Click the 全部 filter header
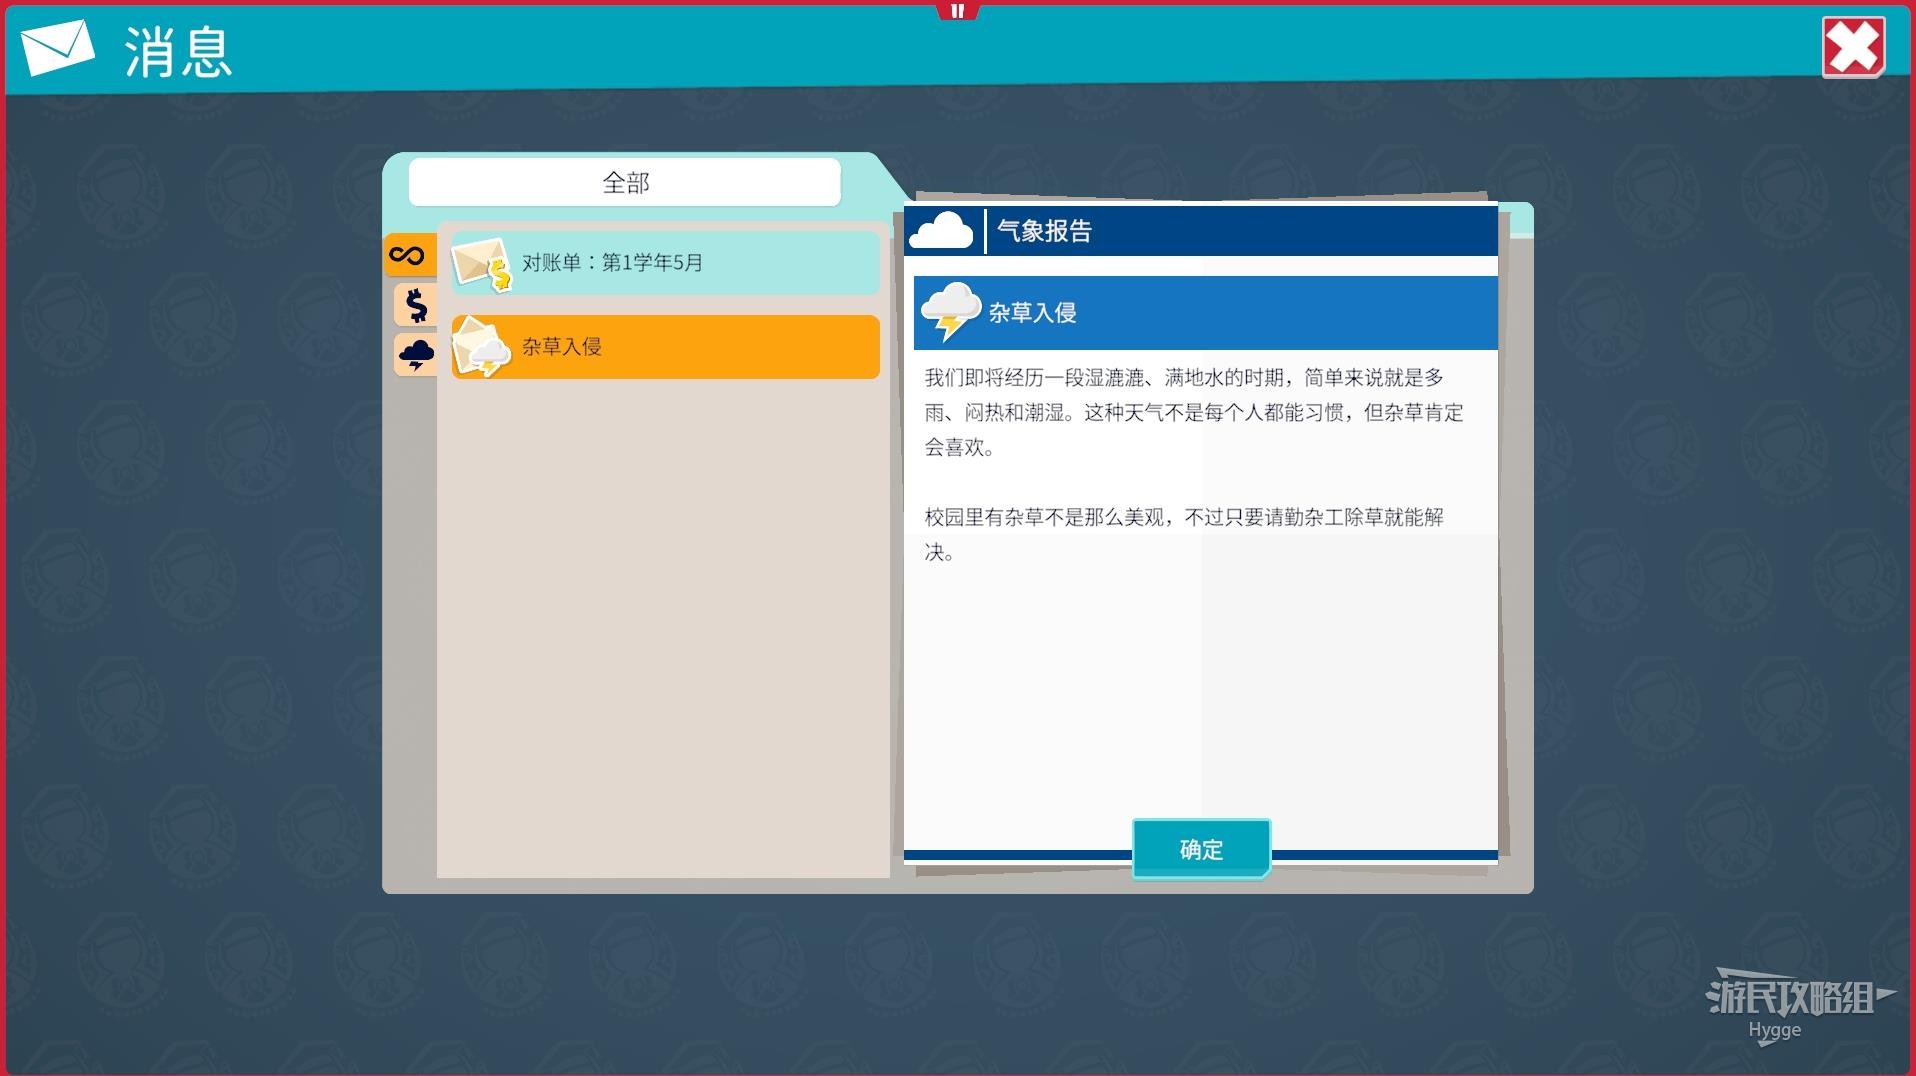 pyautogui.click(x=625, y=182)
